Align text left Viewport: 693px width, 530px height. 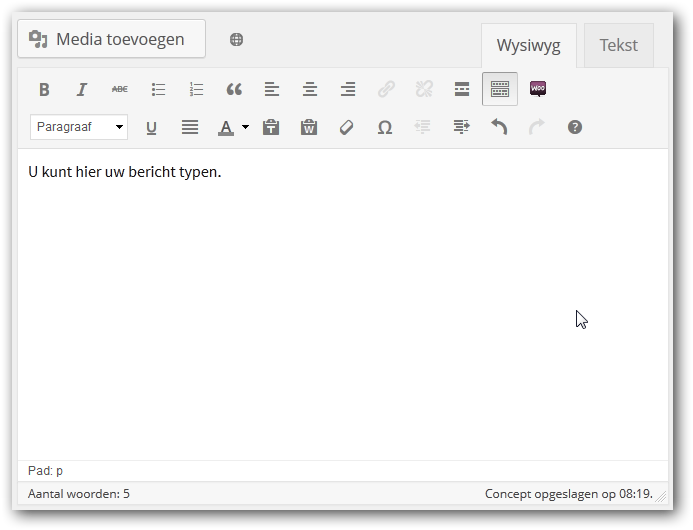coord(272,89)
